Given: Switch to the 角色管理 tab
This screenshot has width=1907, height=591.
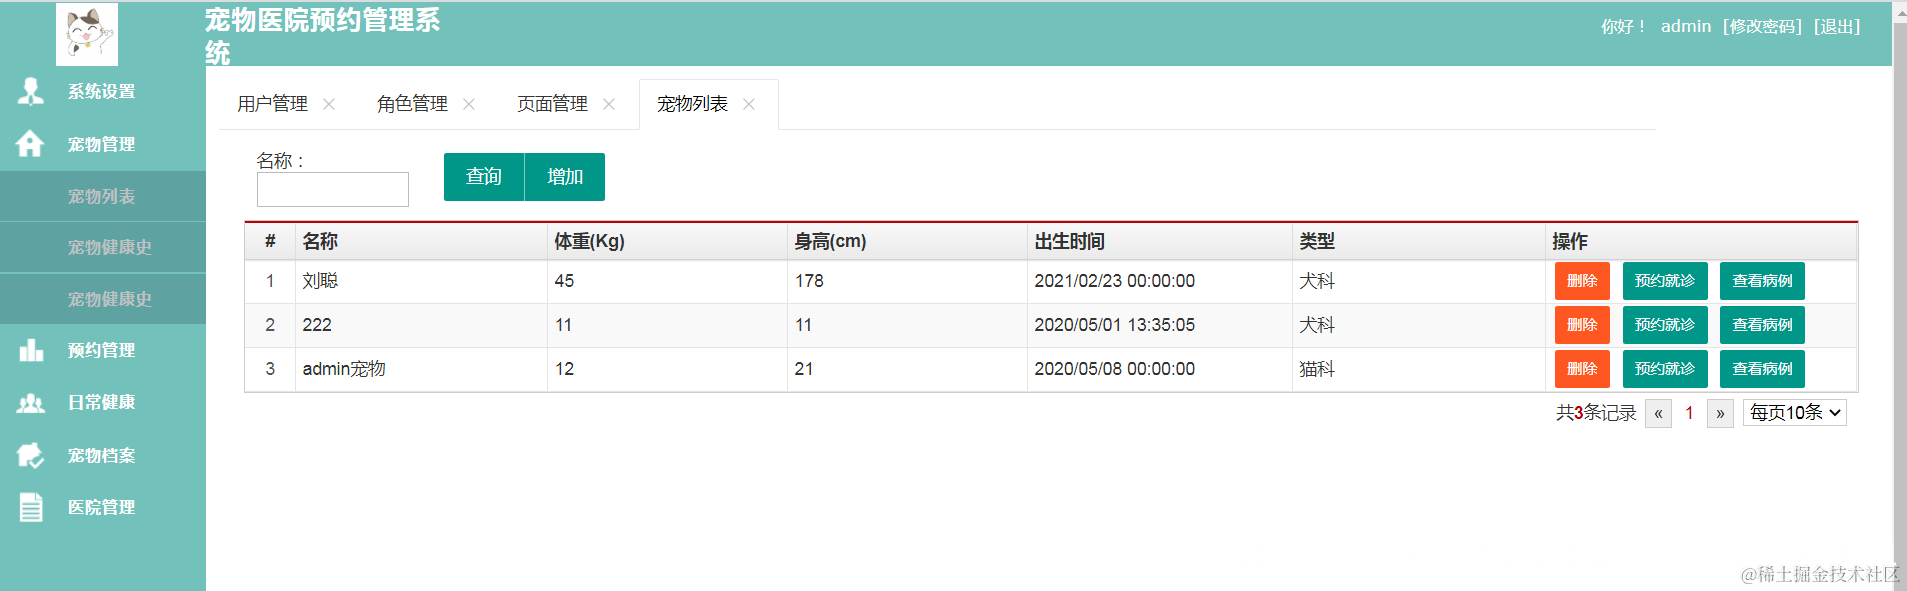Looking at the screenshot, I should click(x=412, y=104).
